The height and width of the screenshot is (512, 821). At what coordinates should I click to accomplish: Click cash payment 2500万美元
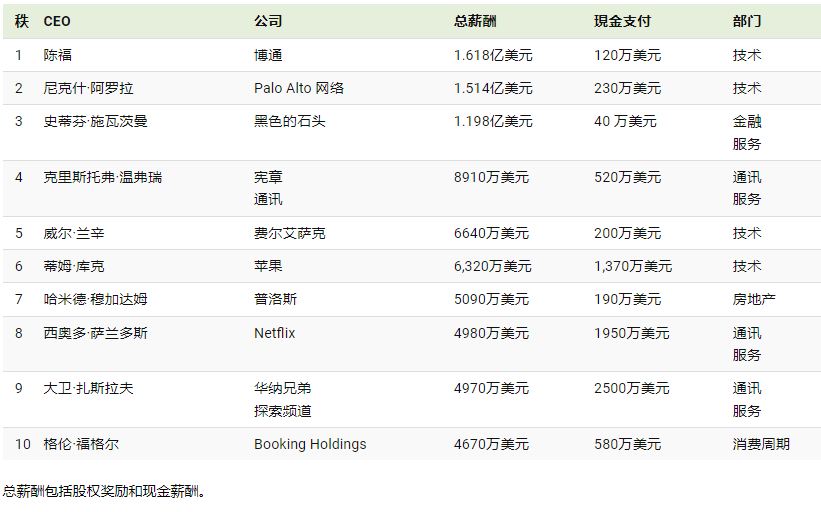(x=631, y=388)
